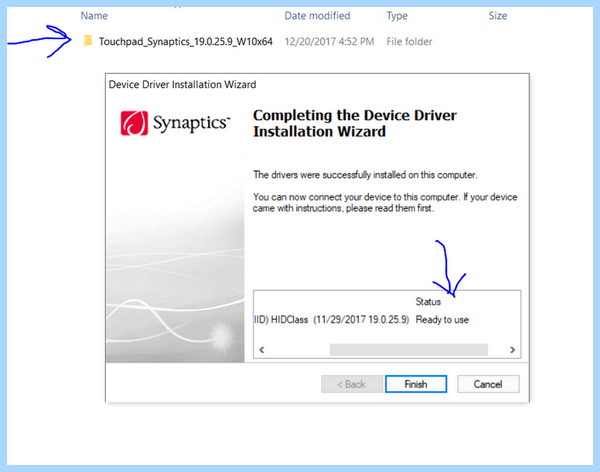Select the Touchpad_Synaptics_19.0.25.9_W10x64 folder name
This screenshot has width=600, height=472.
click(x=186, y=41)
